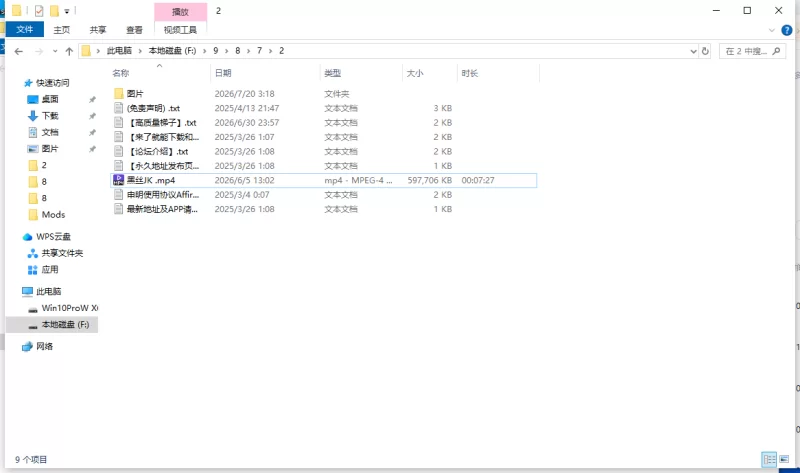This screenshot has height=473, width=800.
Task: Click the 2026/7/20 3:18 date cell
Action: 244,94
